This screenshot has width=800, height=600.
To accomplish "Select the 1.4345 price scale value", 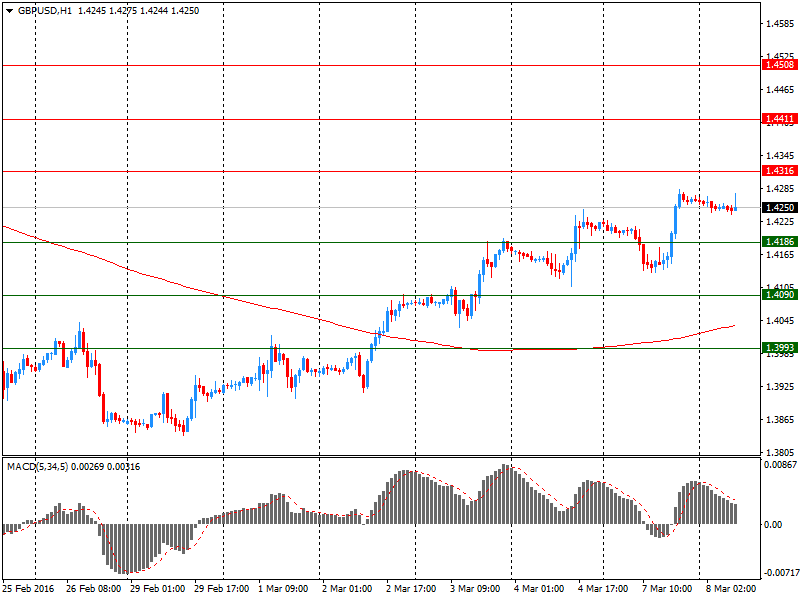I will coord(781,156).
